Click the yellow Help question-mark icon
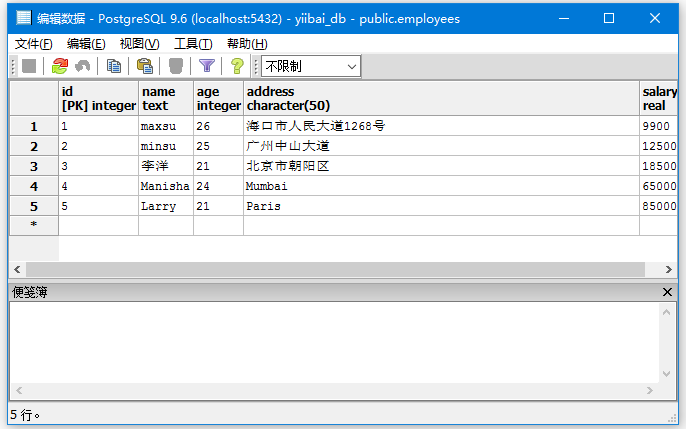The image size is (686, 429). [237, 66]
